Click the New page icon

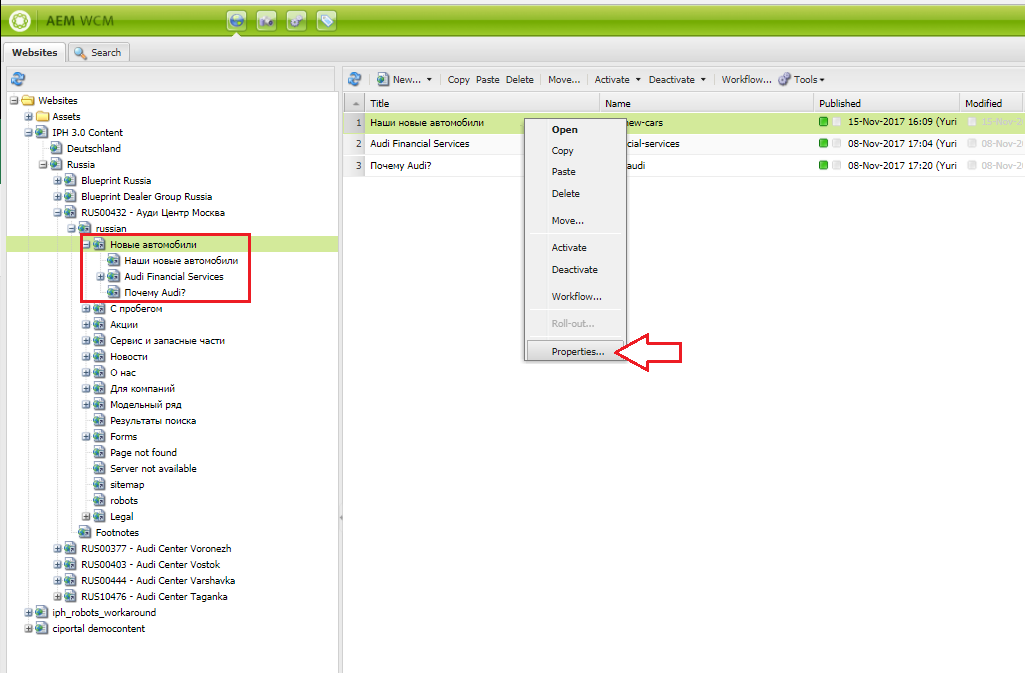point(382,80)
